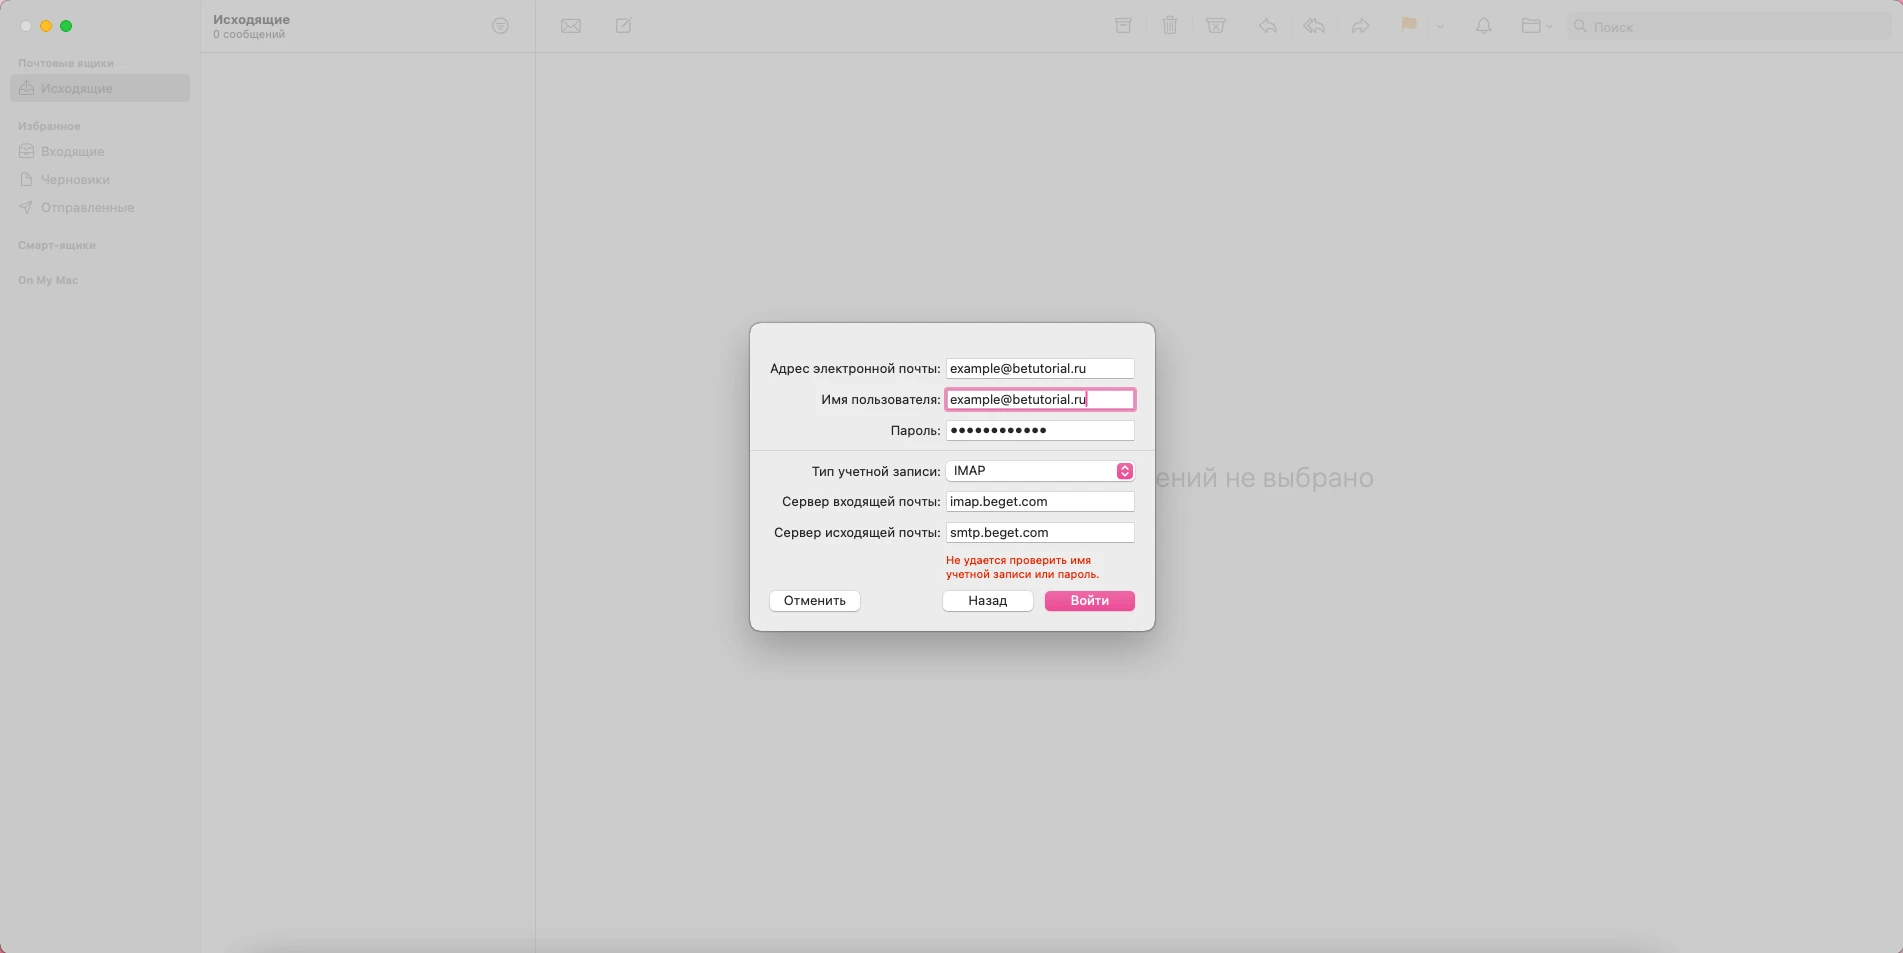The width and height of the screenshot is (1903, 953).
Task: Click the Trash delete icon
Action: [1169, 26]
